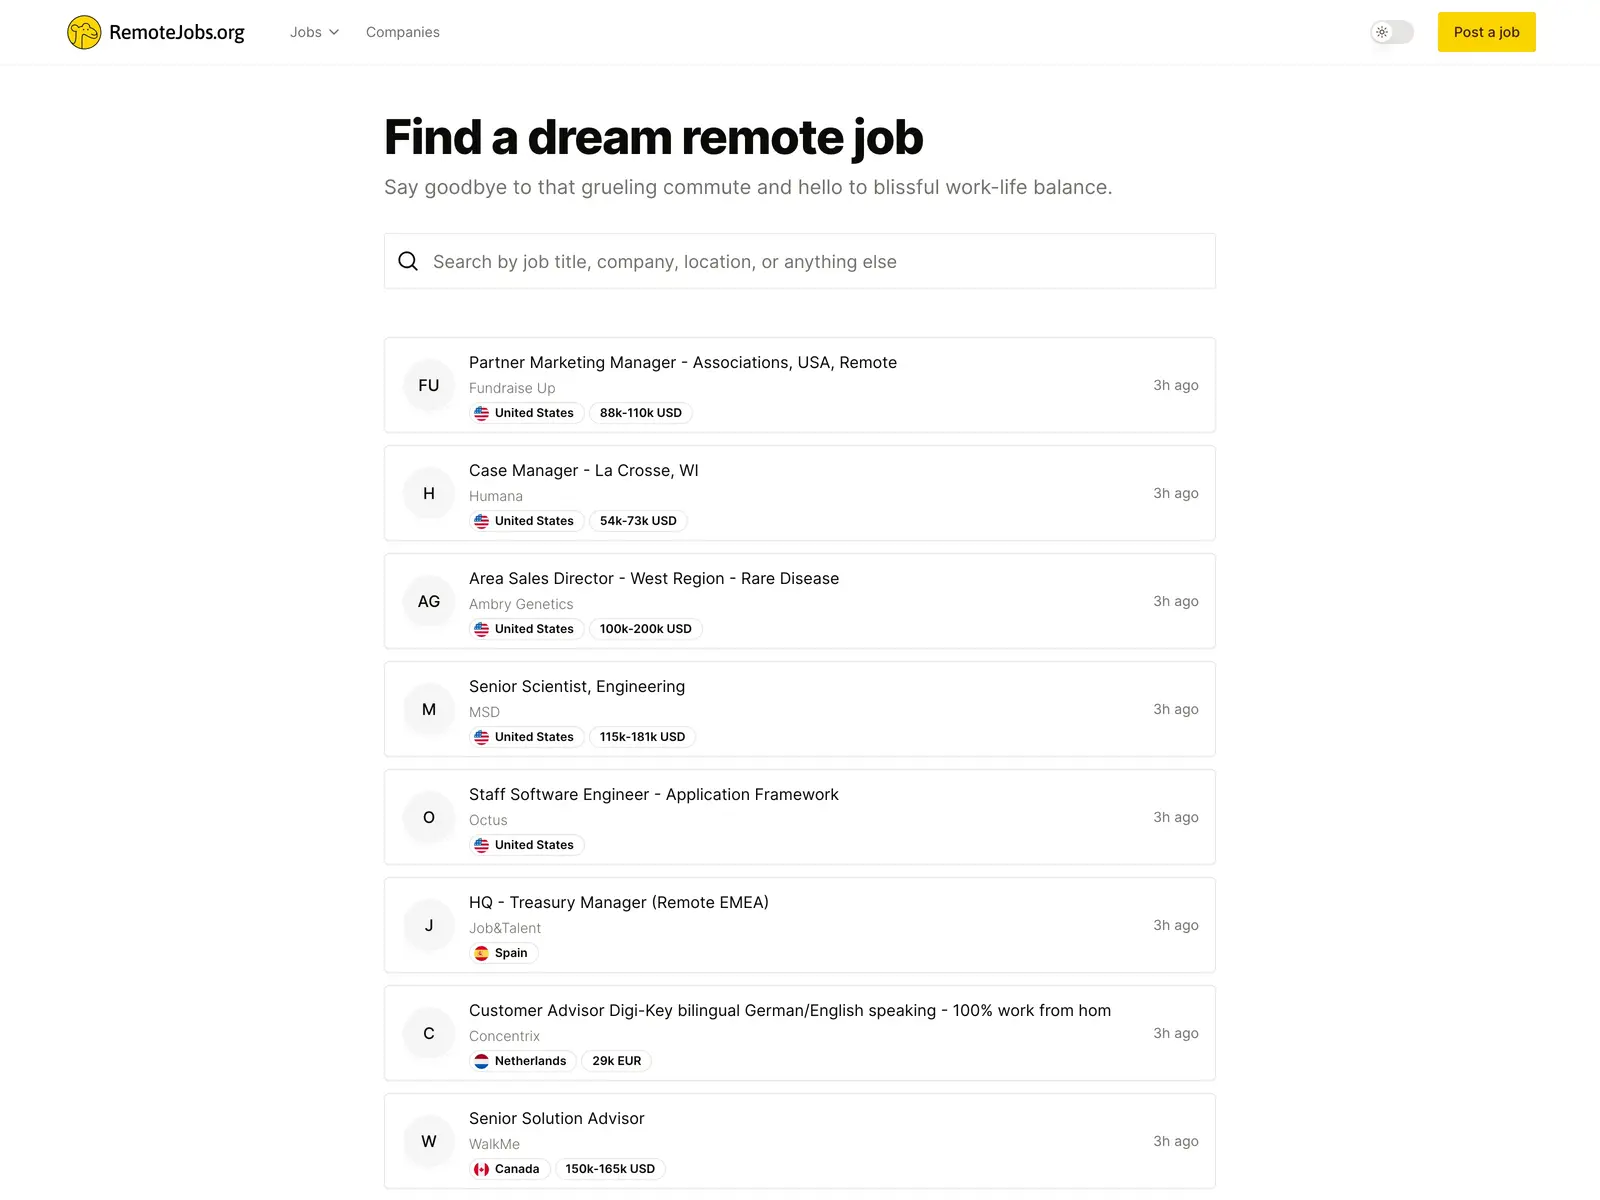Click the O avatar for Octus

pyautogui.click(x=429, y=817)
